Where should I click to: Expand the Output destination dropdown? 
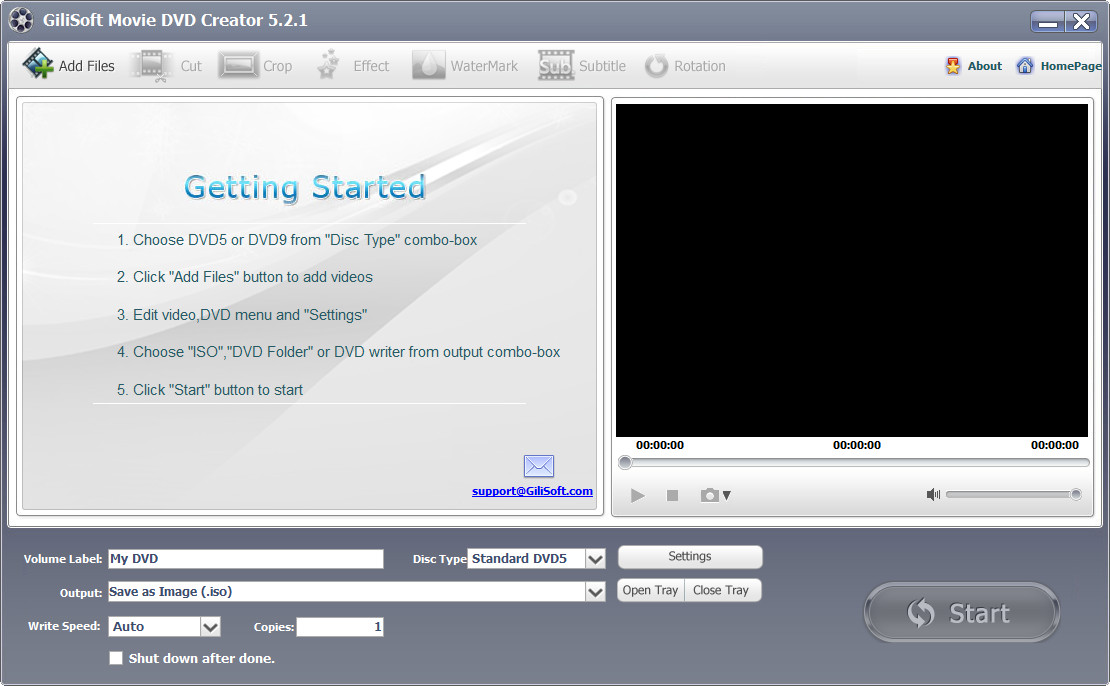click(x=595, y=592)
